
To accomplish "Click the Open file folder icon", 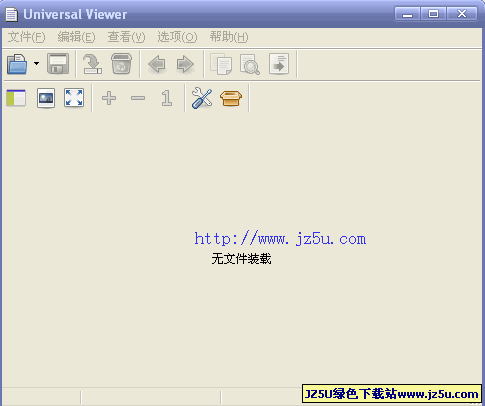I will click(x=17, y=64).
